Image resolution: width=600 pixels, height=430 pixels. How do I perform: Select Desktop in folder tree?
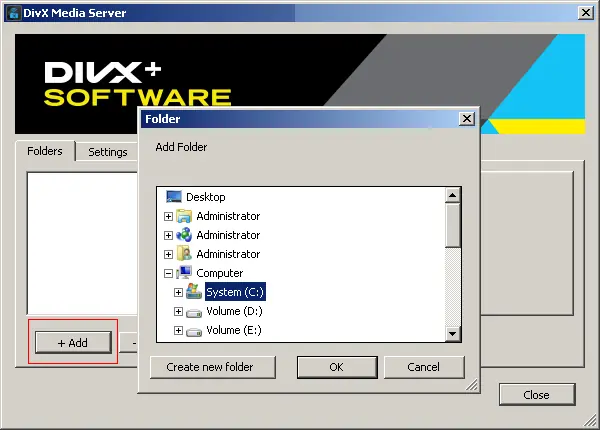[x=205, y=197]
